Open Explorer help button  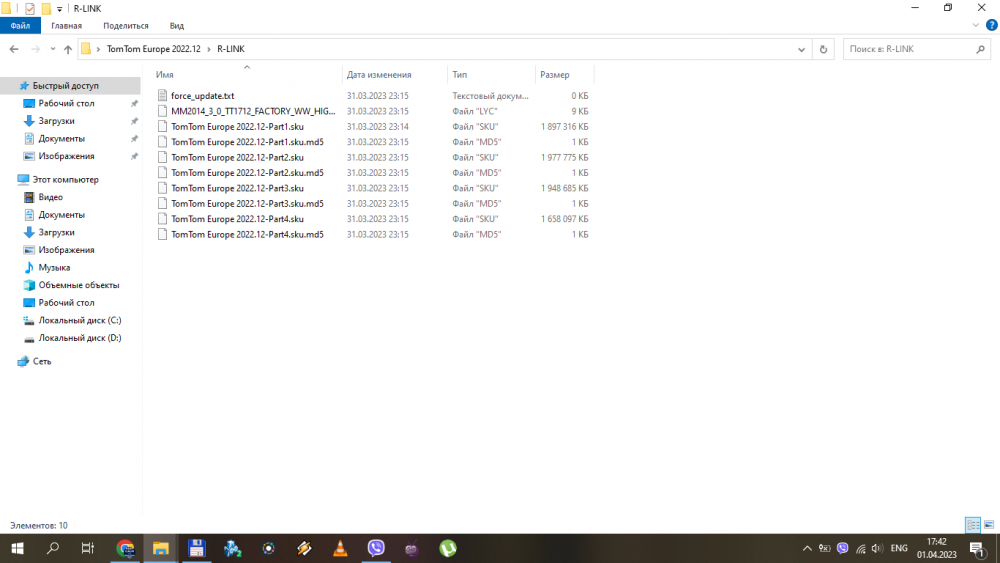pyautogui.click(x=991, y=26)
